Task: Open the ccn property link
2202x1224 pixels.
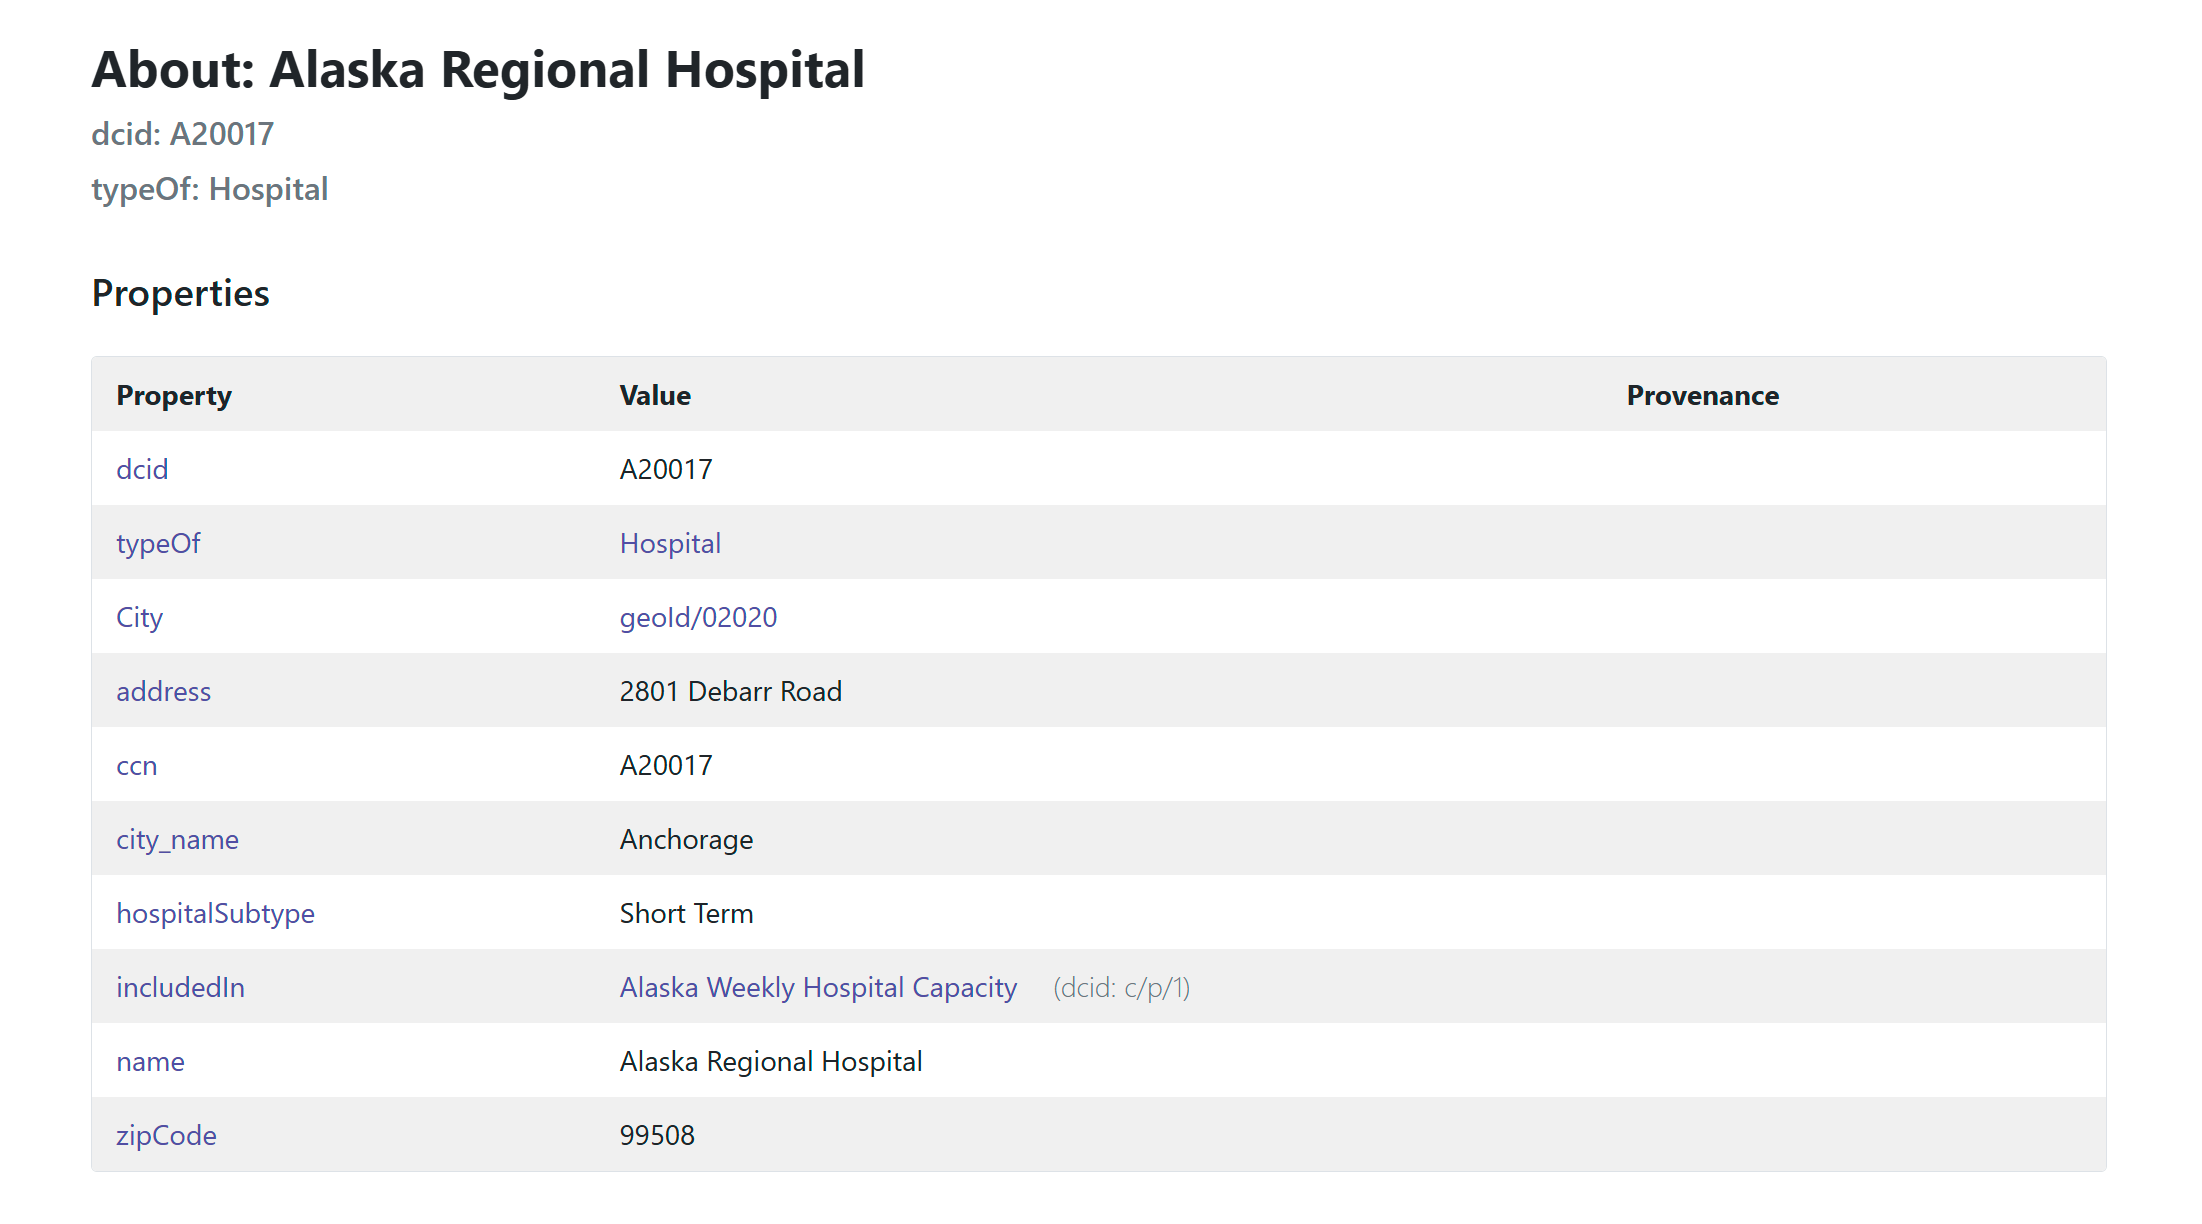Action: [137, 766]
